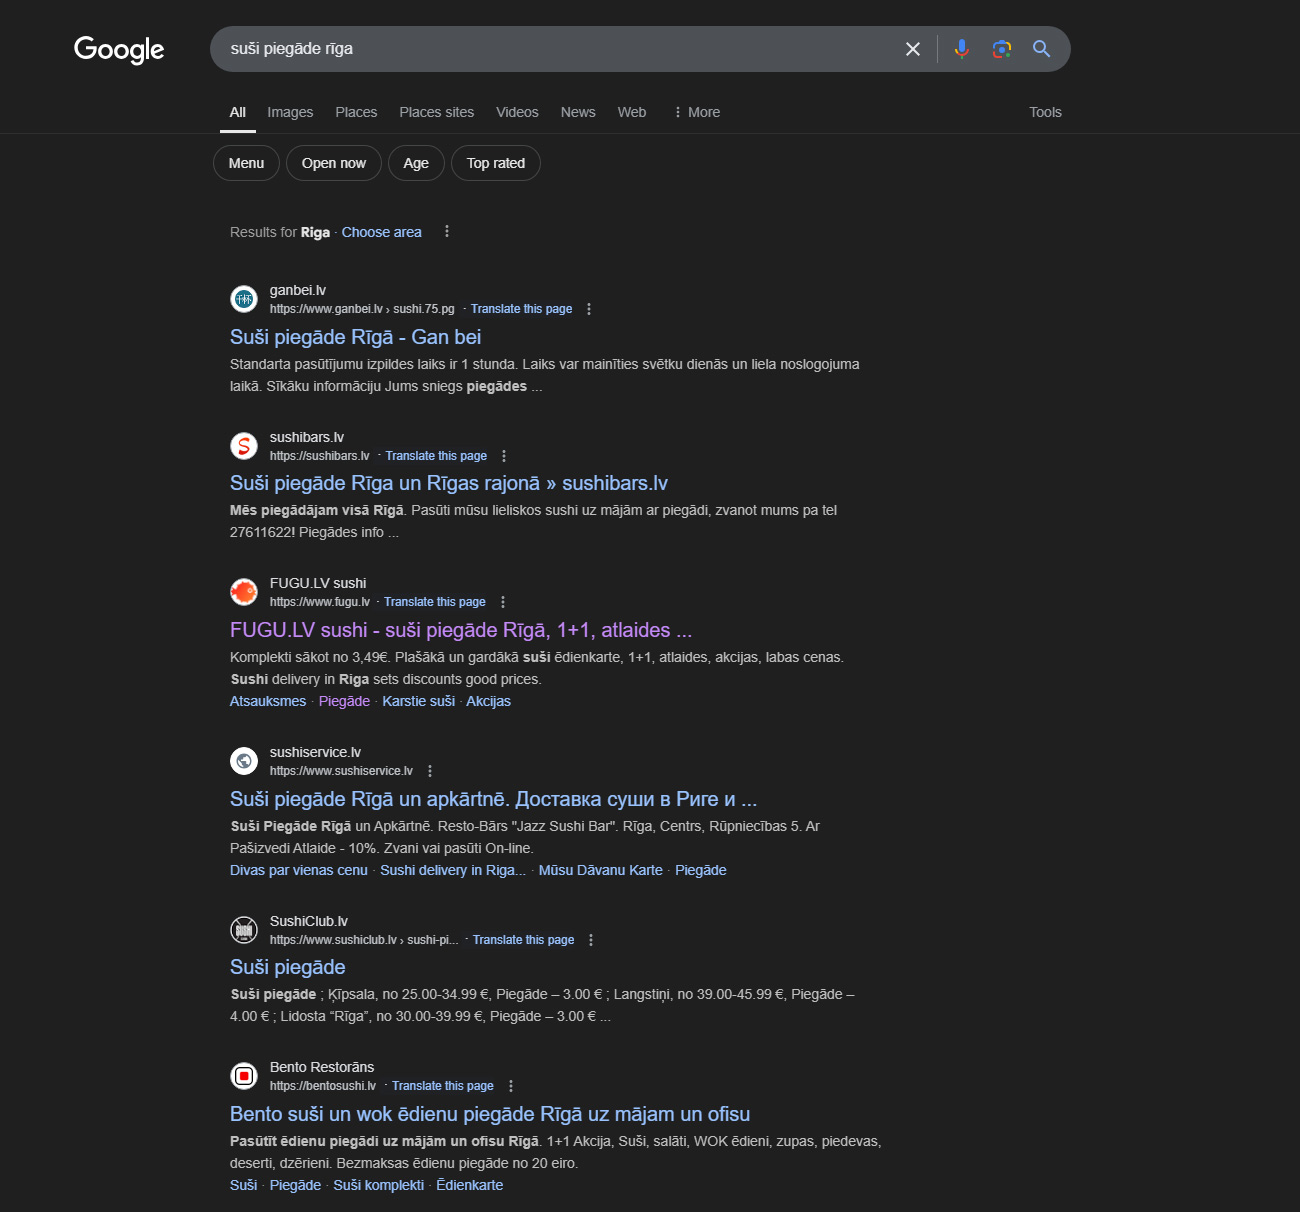The height and width of the screenshot is (1212, 1300).
Task: Open the Suši komplekti sitelink
Action: [x=379, y=1185]
